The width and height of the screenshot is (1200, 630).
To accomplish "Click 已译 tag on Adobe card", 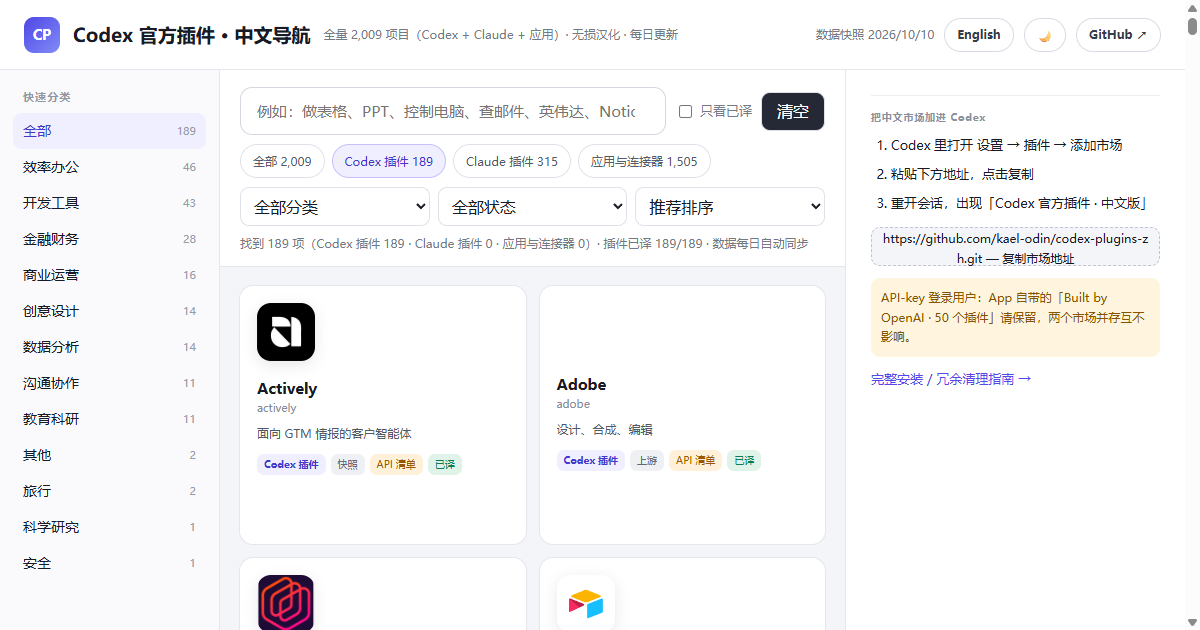I will (744, 460).
